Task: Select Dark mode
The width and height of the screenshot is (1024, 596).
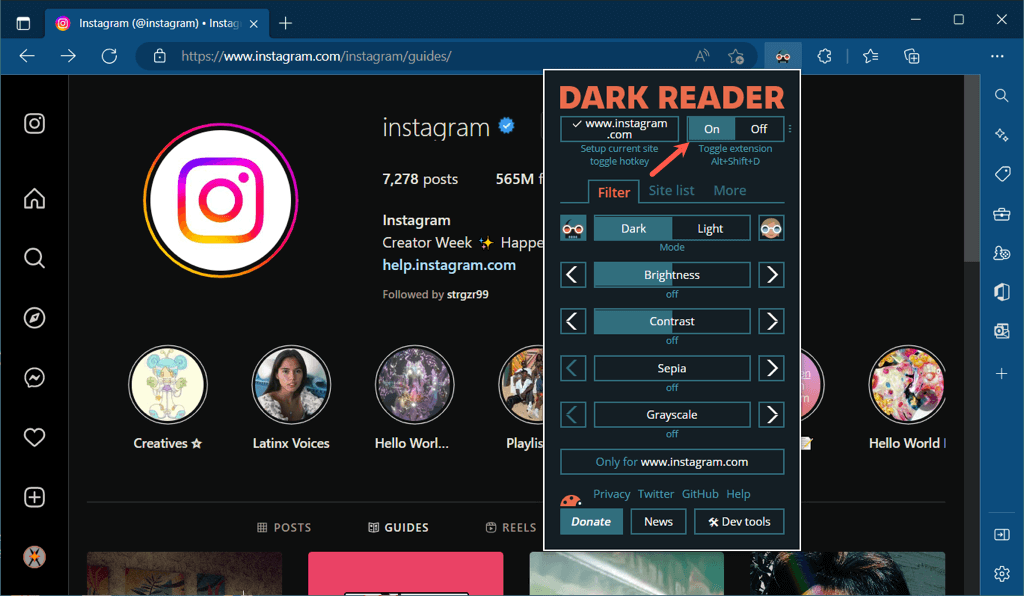Action: point(633,228)
